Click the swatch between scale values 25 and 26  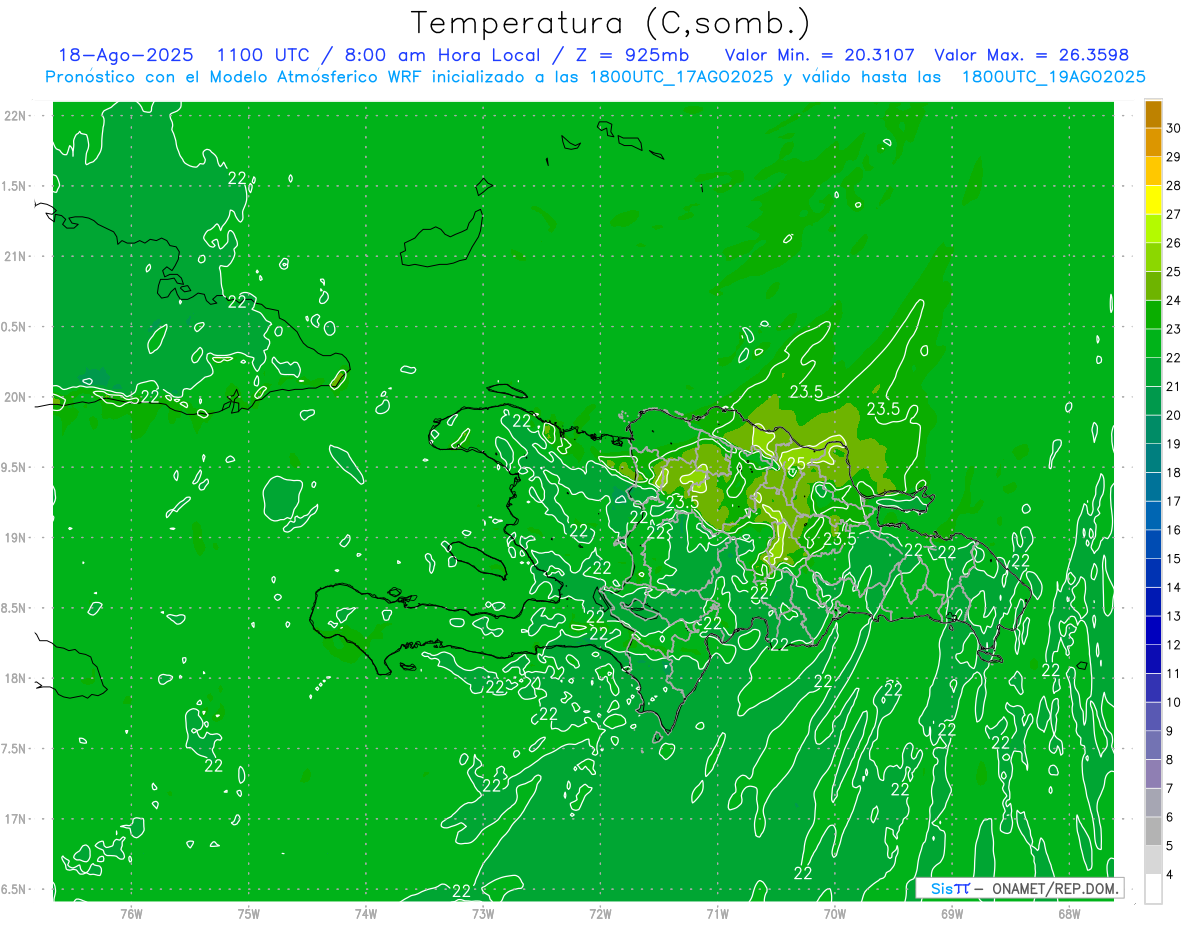click(1153, 257)
